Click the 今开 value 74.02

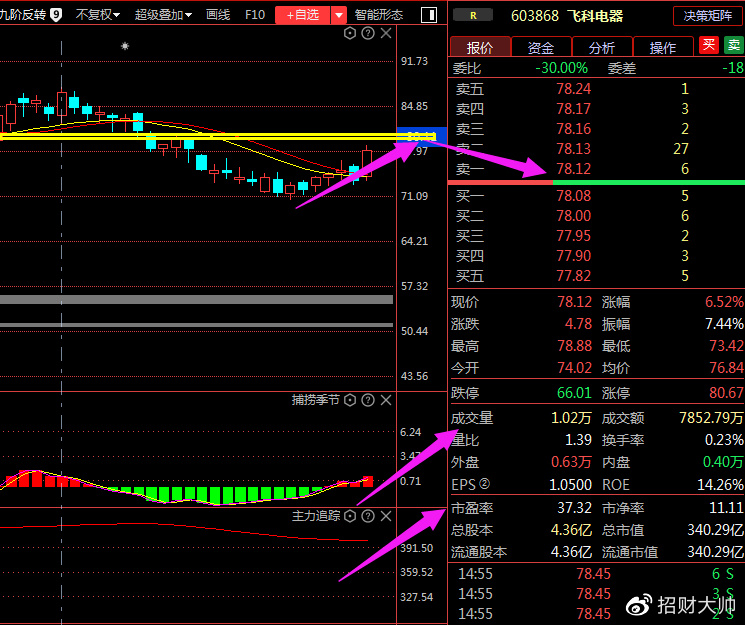[x=574, y=368]
